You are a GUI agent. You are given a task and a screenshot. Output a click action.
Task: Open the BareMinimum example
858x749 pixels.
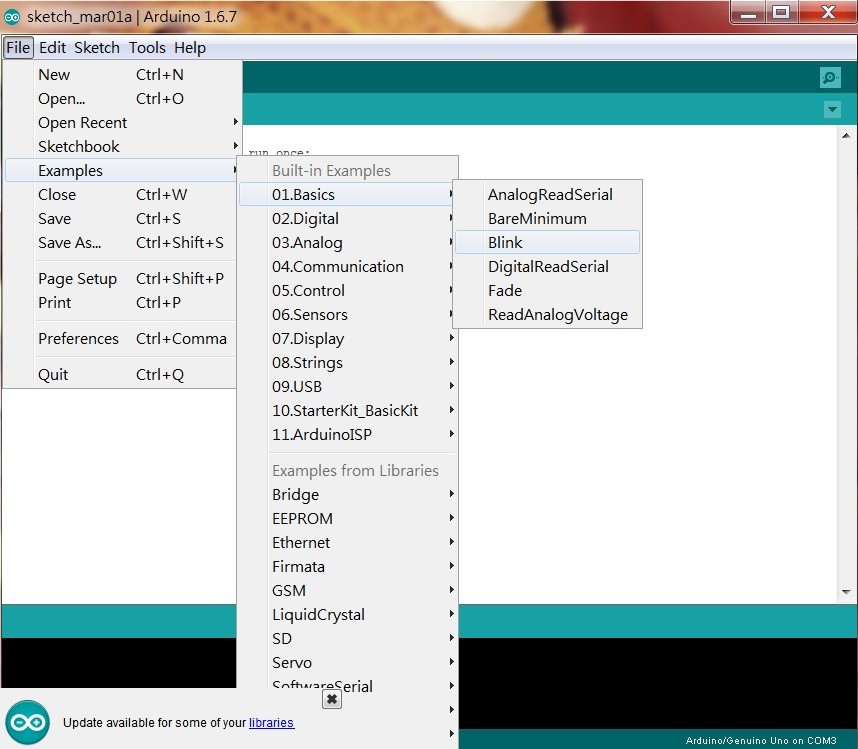[x=547, y=219]
